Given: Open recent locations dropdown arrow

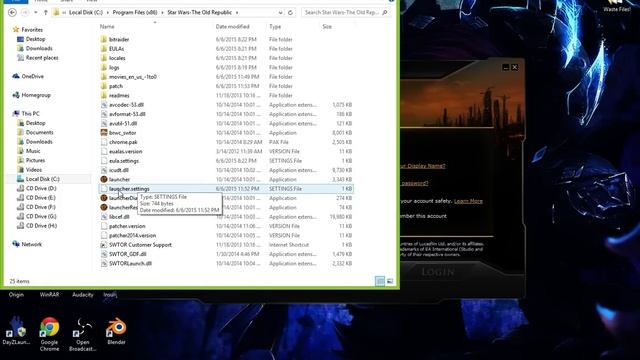Looking at the screenshot, I should (x=36, y=13).
